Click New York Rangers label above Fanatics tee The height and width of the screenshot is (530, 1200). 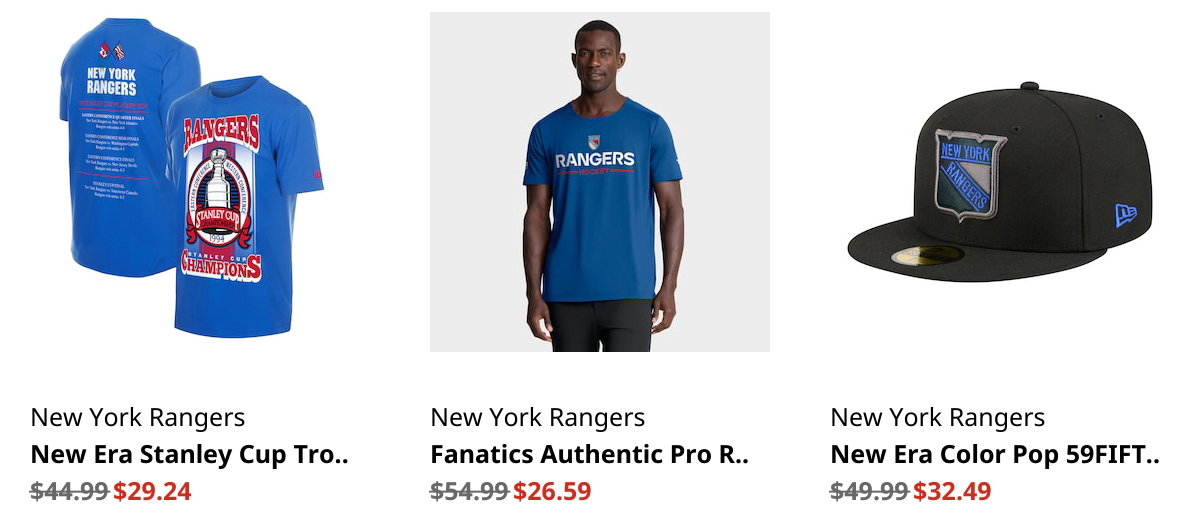pos(538,418)
